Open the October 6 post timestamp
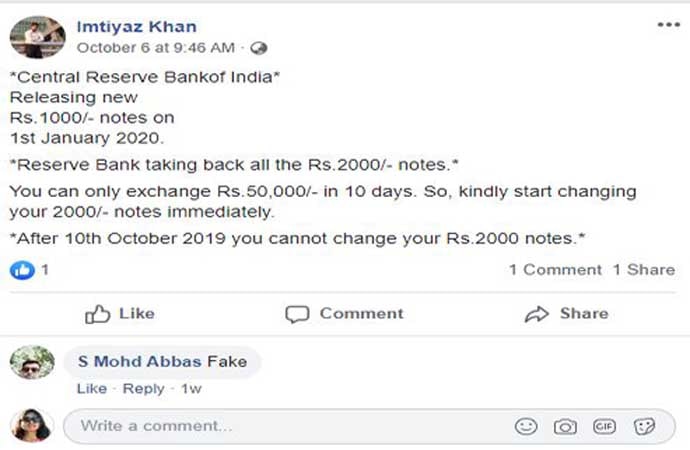Screen dimensions: 690x450 coord(155,47)
